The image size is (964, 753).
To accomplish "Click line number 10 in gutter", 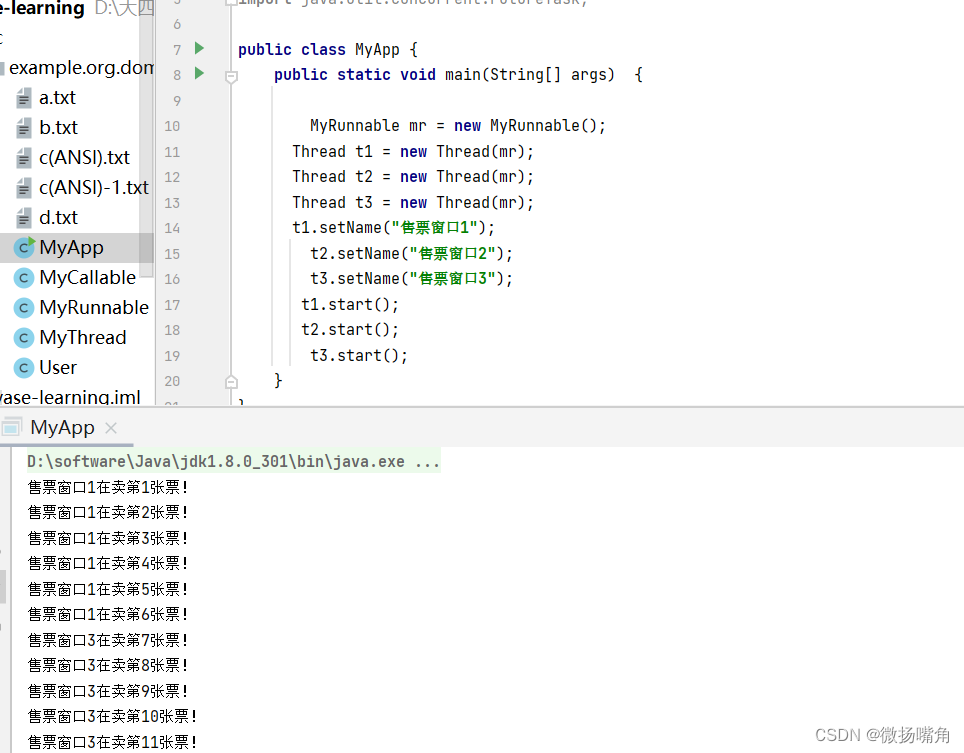I will 172,127.
